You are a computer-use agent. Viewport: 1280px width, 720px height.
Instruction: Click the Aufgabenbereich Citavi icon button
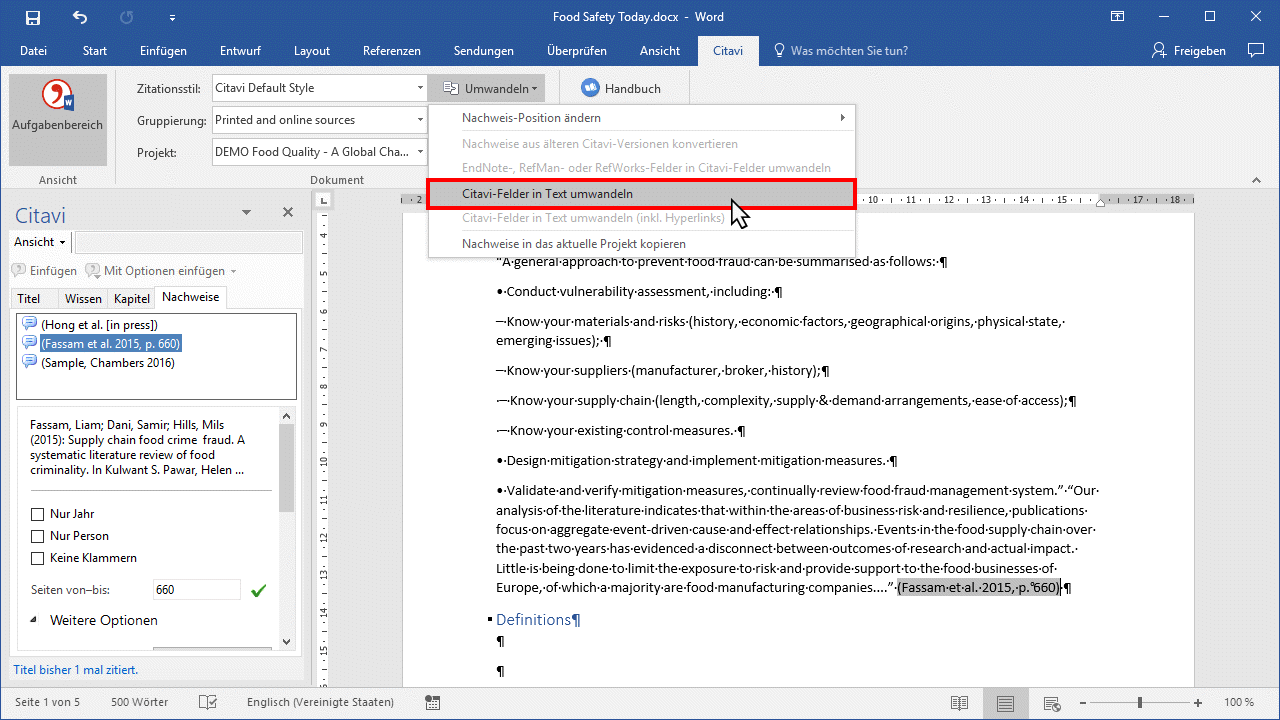(57, 110)
